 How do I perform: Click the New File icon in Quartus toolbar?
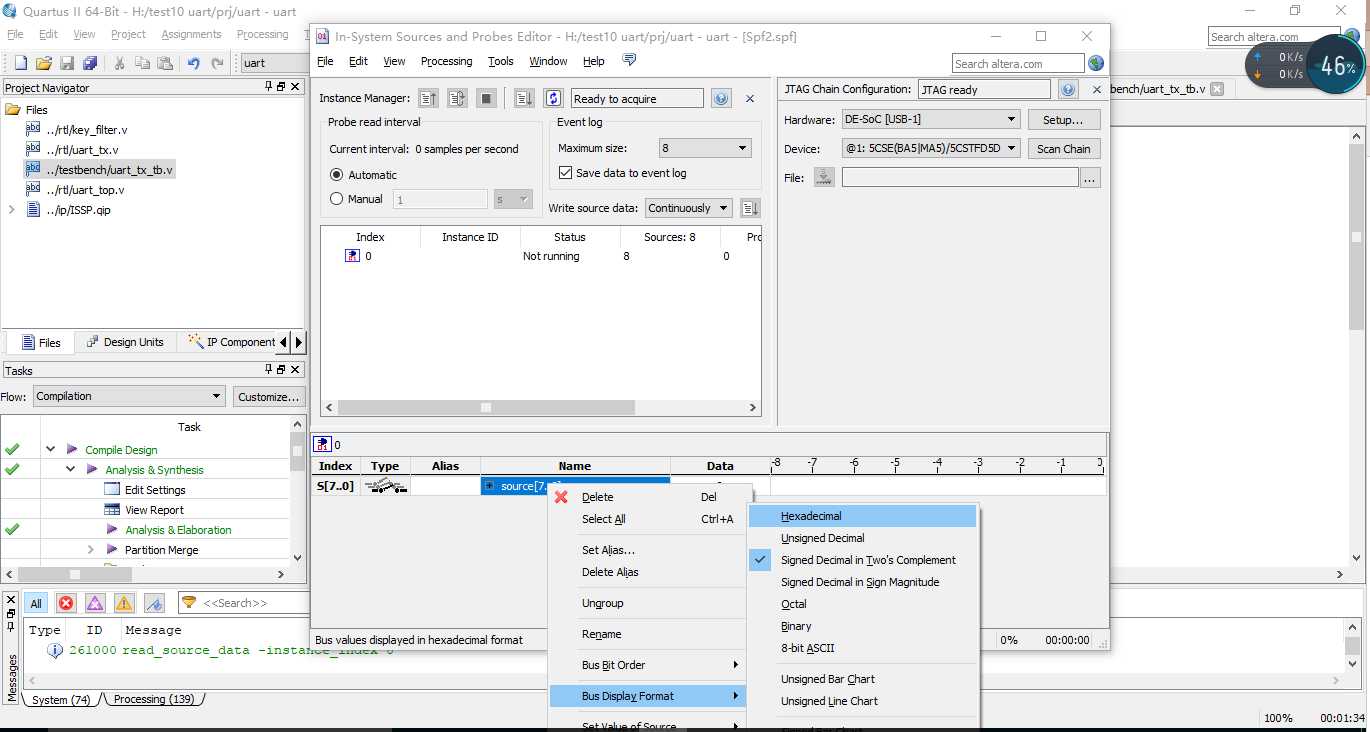pyautogui.click(x=20, y=63)
